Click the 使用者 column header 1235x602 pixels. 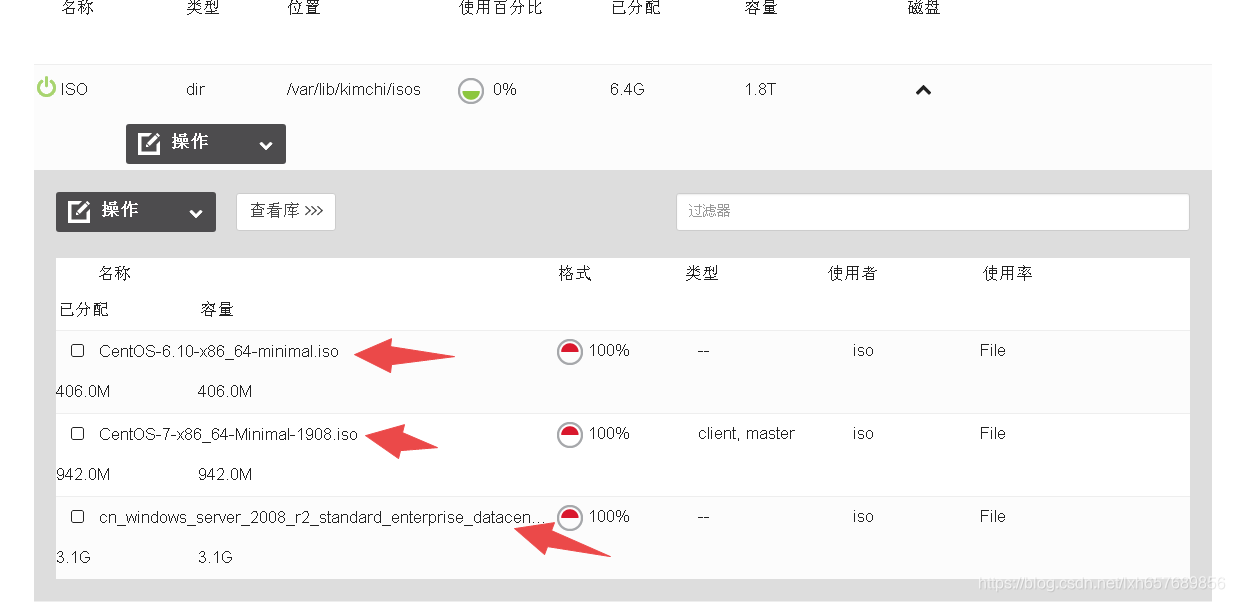[x=853, y=274]
